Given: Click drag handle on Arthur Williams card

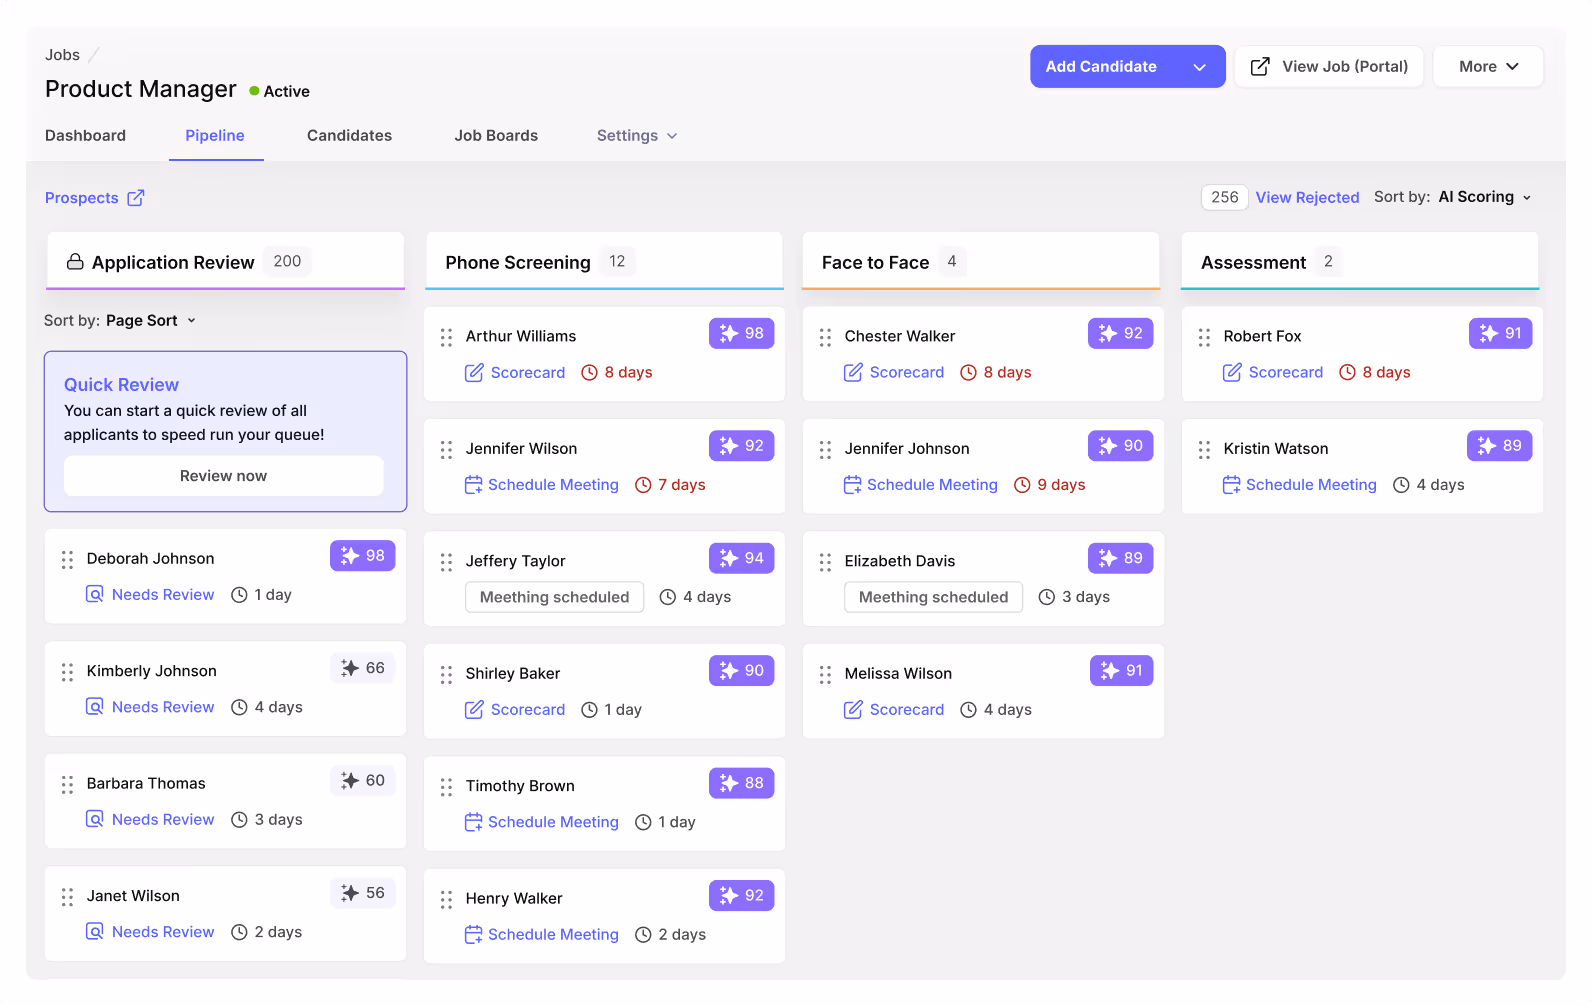Looking at the screenshot, I should point(446,338).
